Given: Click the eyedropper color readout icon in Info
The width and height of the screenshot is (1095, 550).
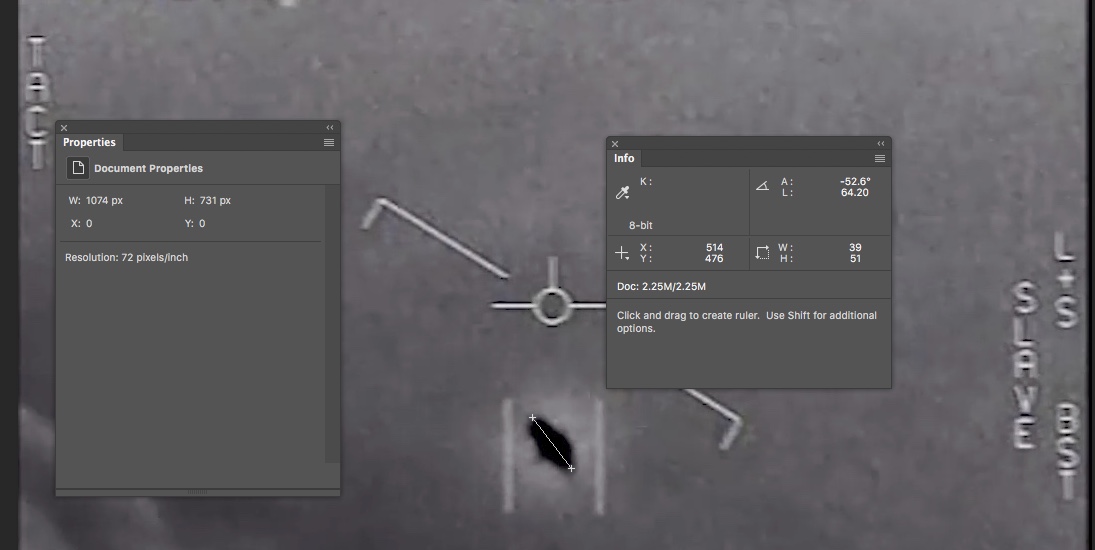Looking at the screenshot, I should point(623,192).
